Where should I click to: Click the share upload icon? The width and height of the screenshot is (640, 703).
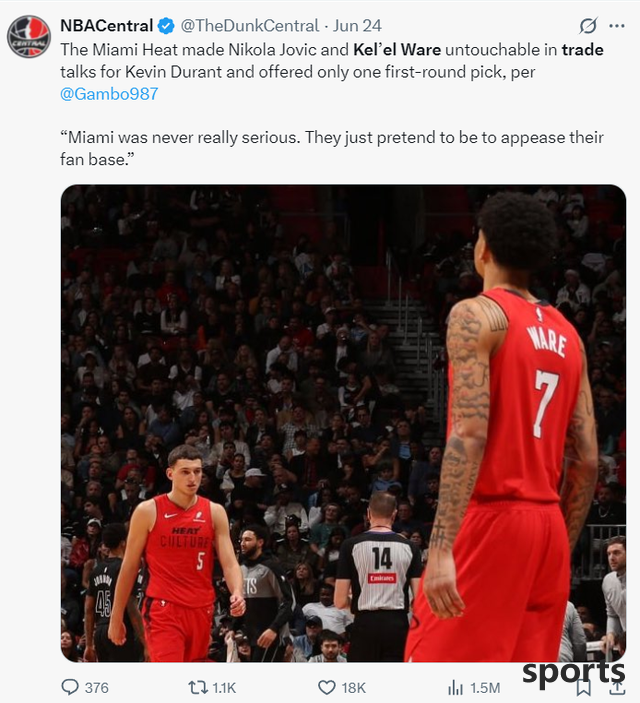coord(617,687)
